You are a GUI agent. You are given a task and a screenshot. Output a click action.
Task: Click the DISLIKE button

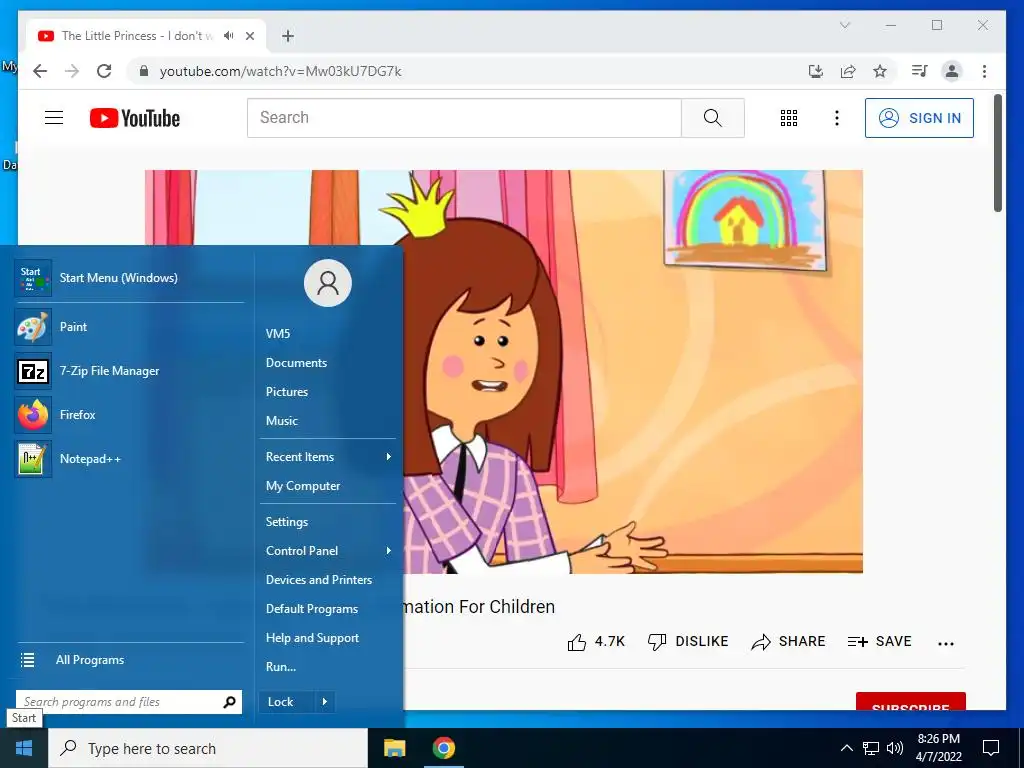point(688,642)
